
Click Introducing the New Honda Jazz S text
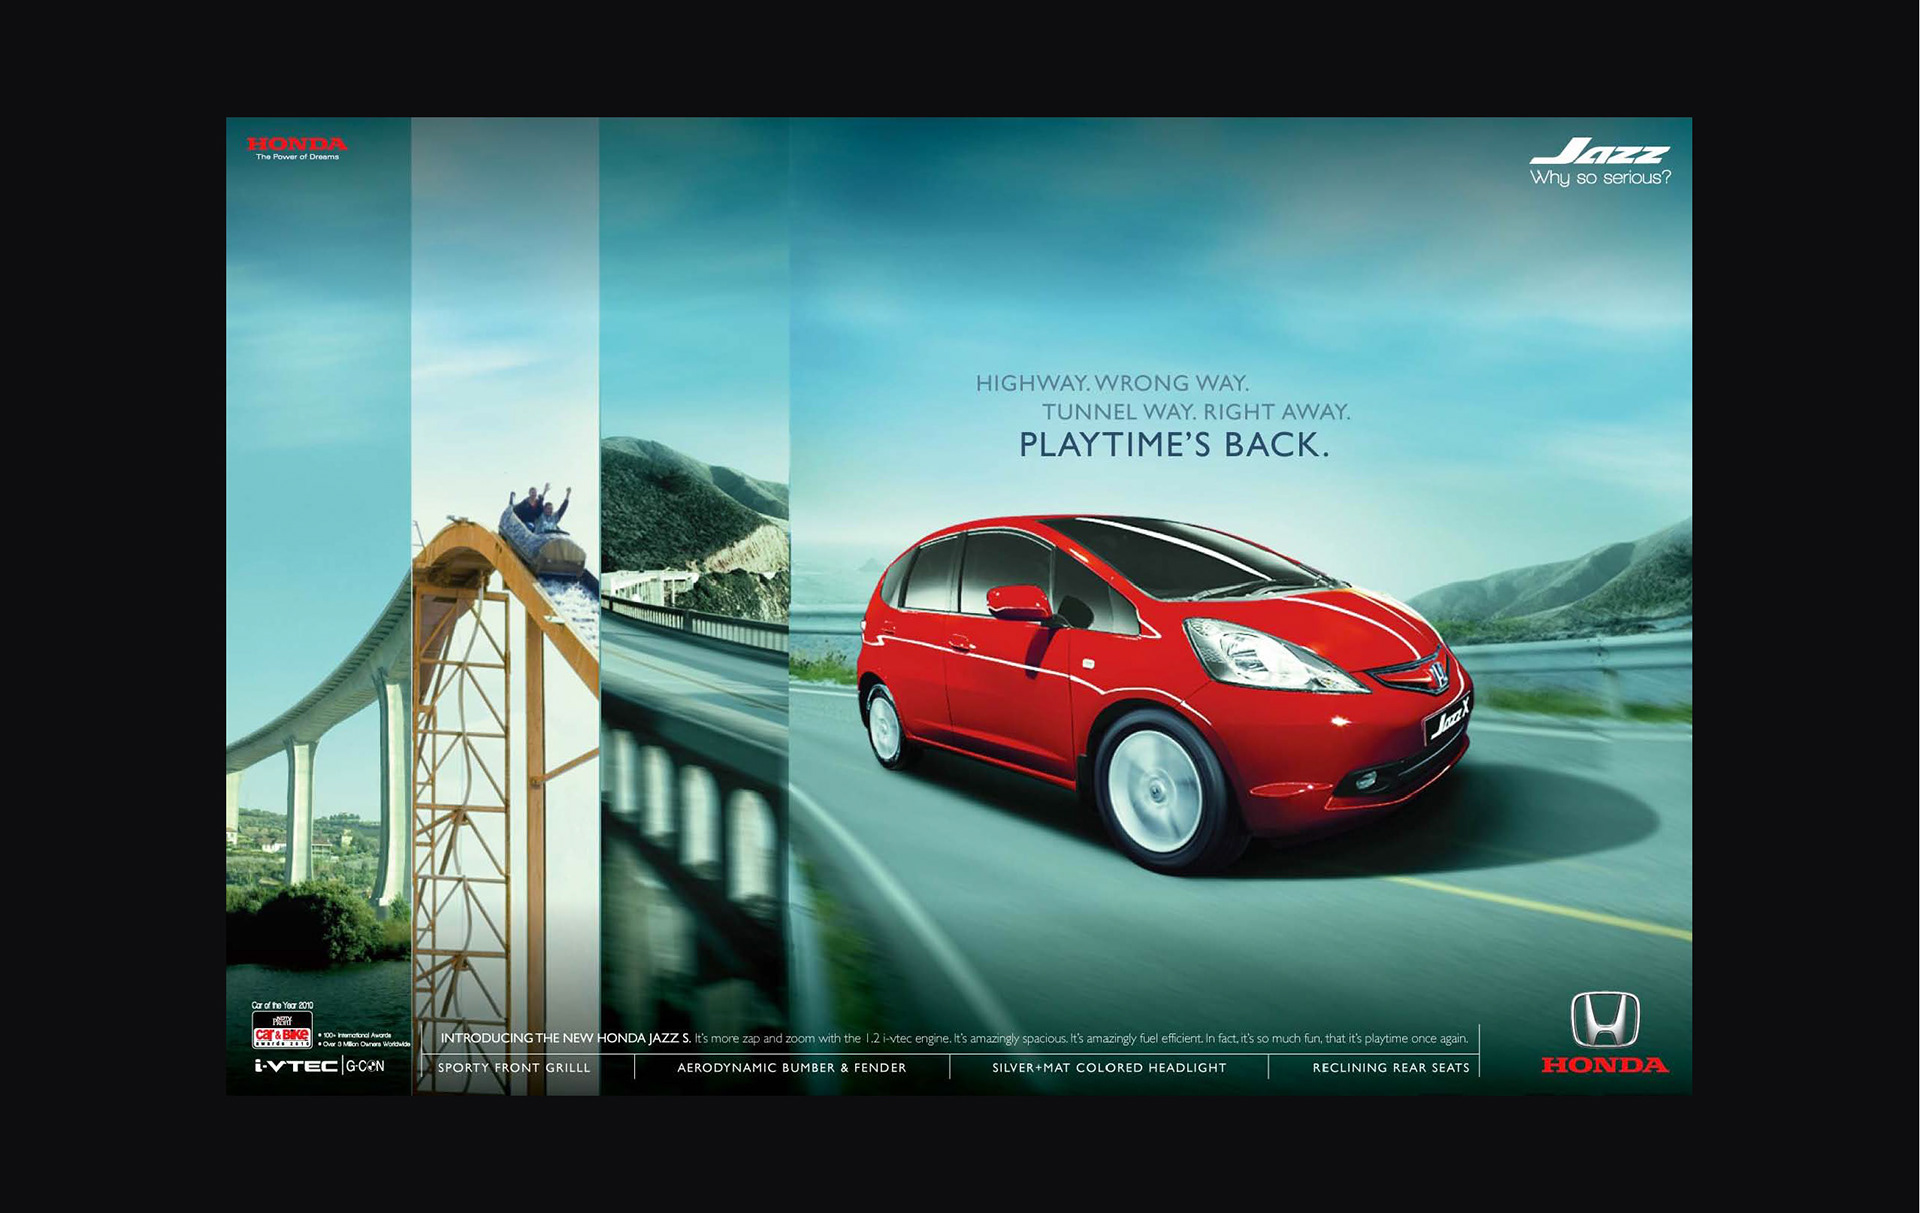click(565, 1038)
